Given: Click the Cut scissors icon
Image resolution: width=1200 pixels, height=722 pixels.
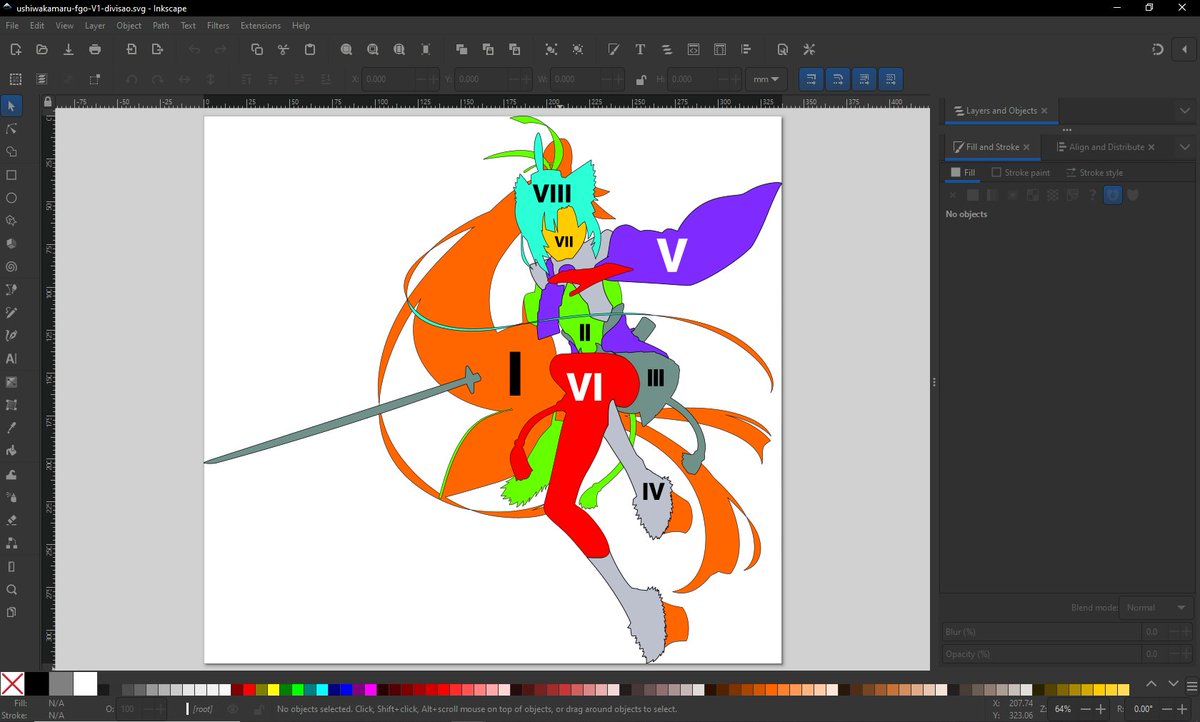Looking at the screenshot, I should click(284, 49).
